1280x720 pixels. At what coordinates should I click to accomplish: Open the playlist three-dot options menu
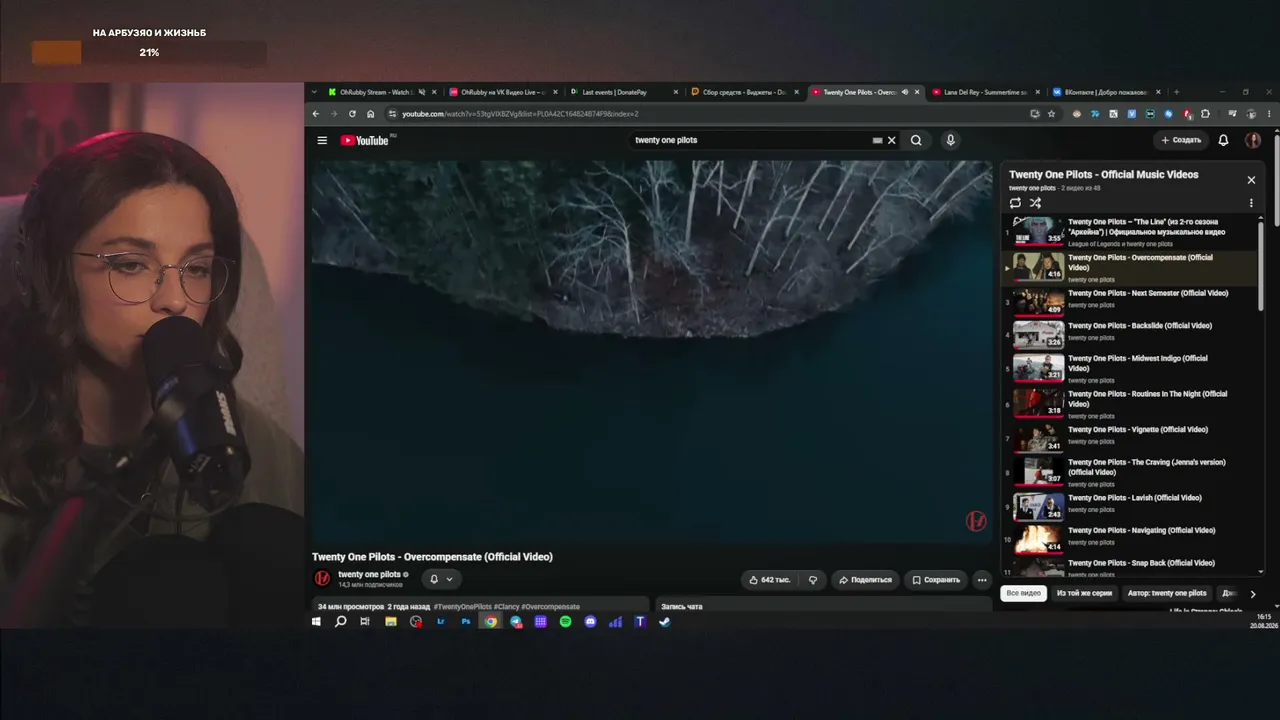point(1251,203)
